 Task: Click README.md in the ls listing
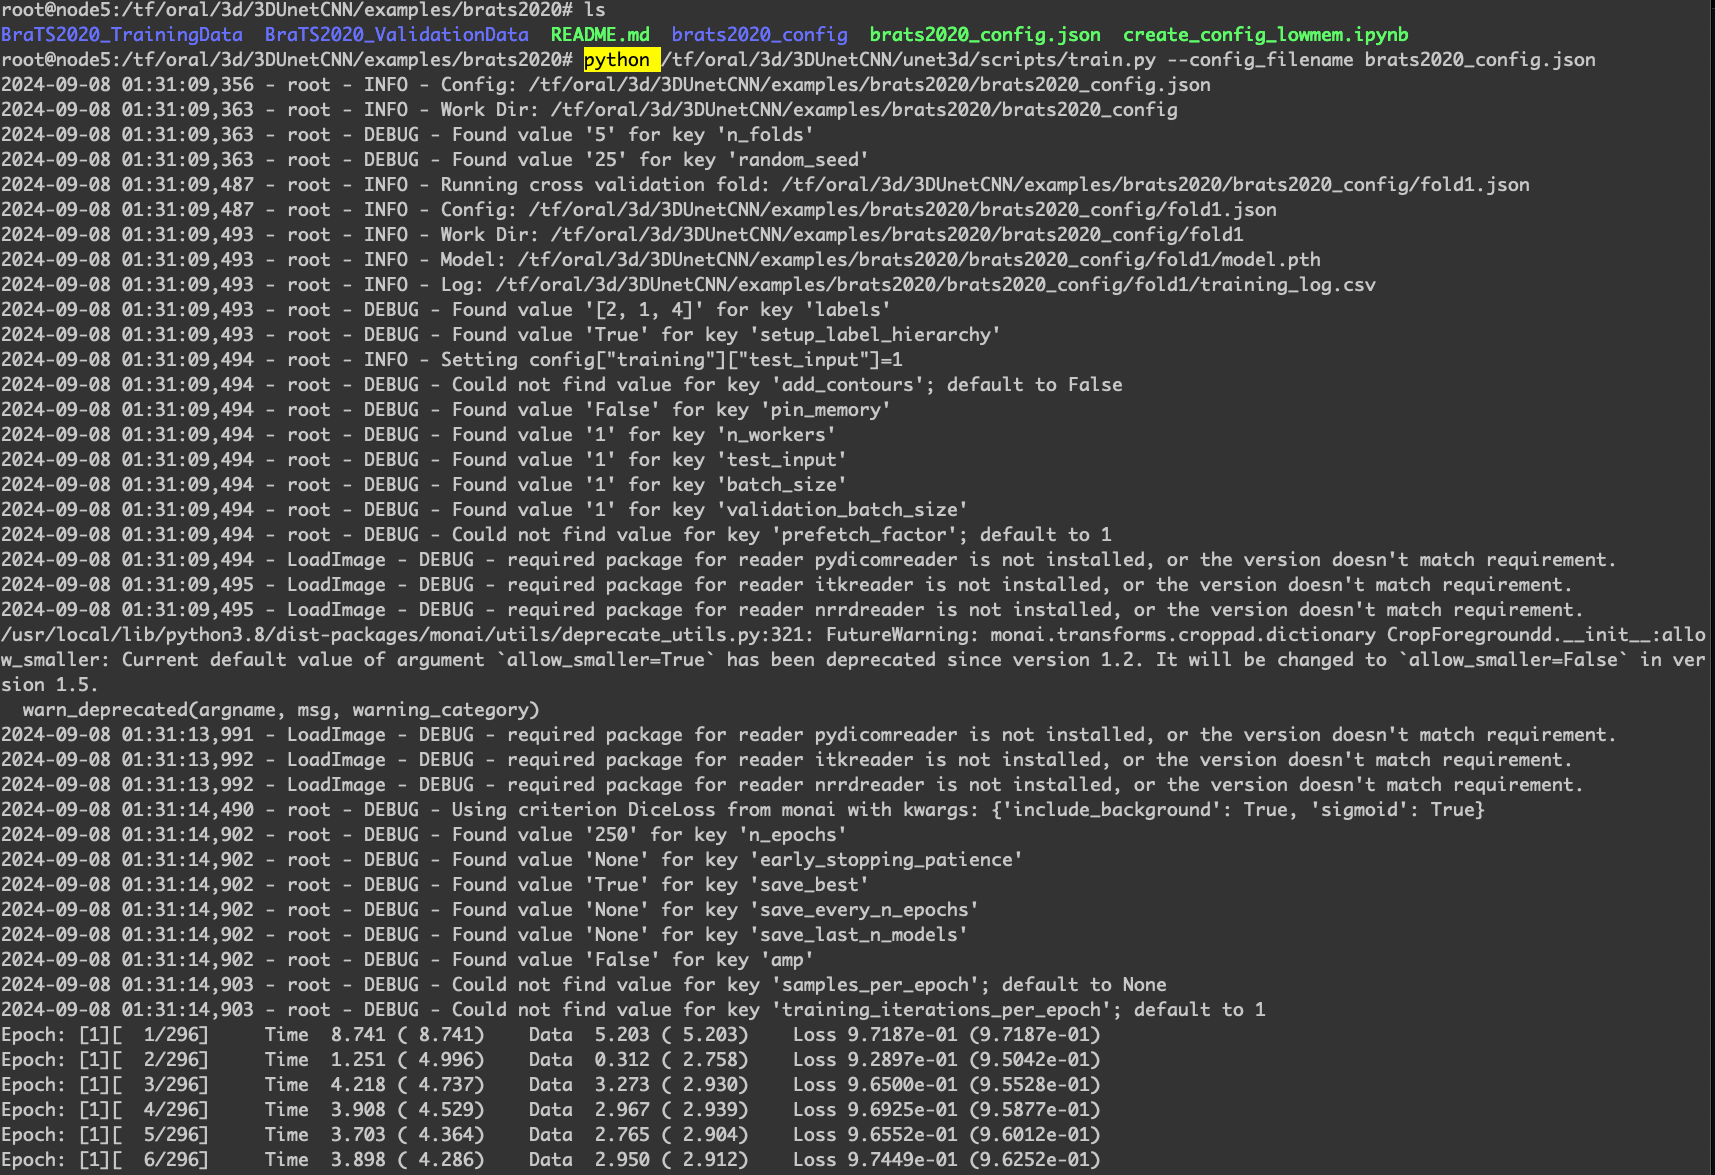tap(600, 35)
